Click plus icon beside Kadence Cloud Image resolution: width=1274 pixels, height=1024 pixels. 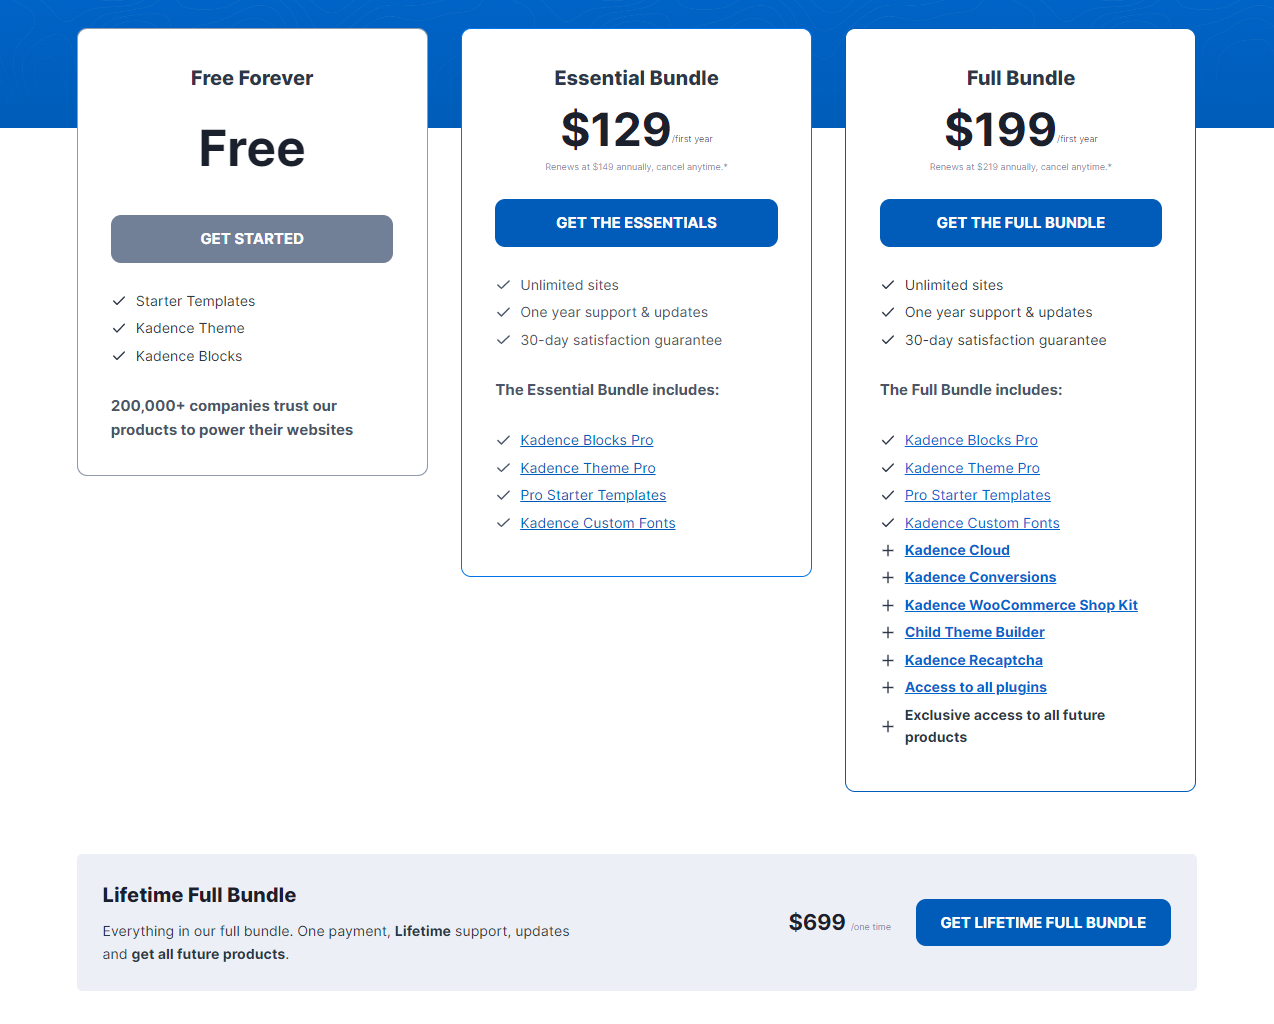(x=887, y=550)
